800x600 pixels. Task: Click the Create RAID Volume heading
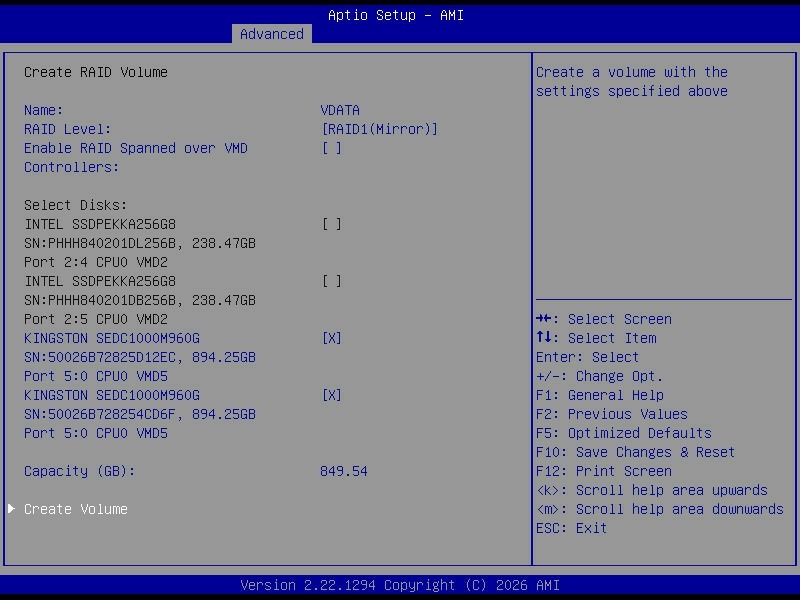coord(95,72)
